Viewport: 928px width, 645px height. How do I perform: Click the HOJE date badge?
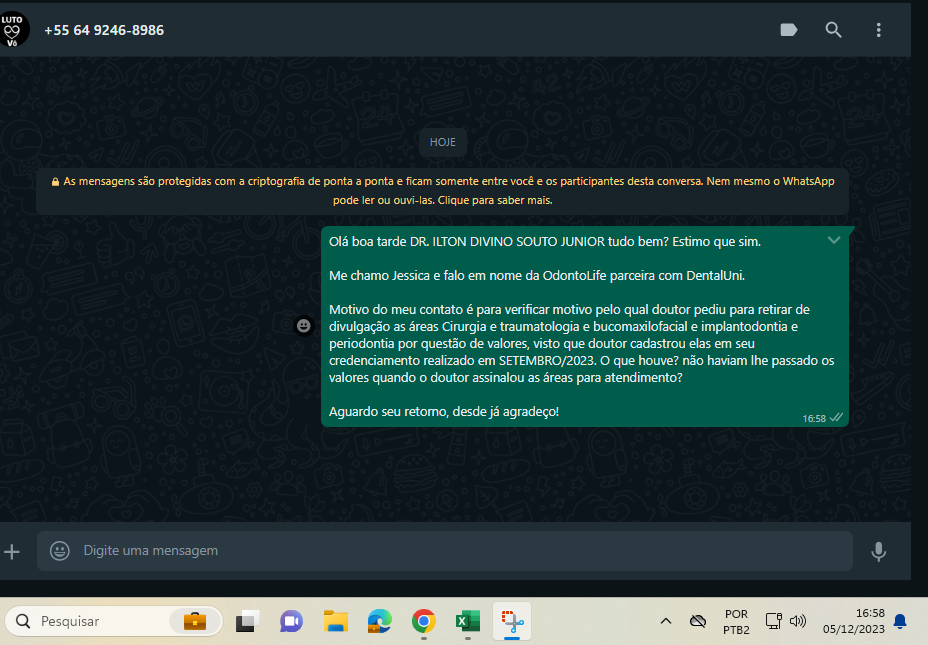(443, 142)
